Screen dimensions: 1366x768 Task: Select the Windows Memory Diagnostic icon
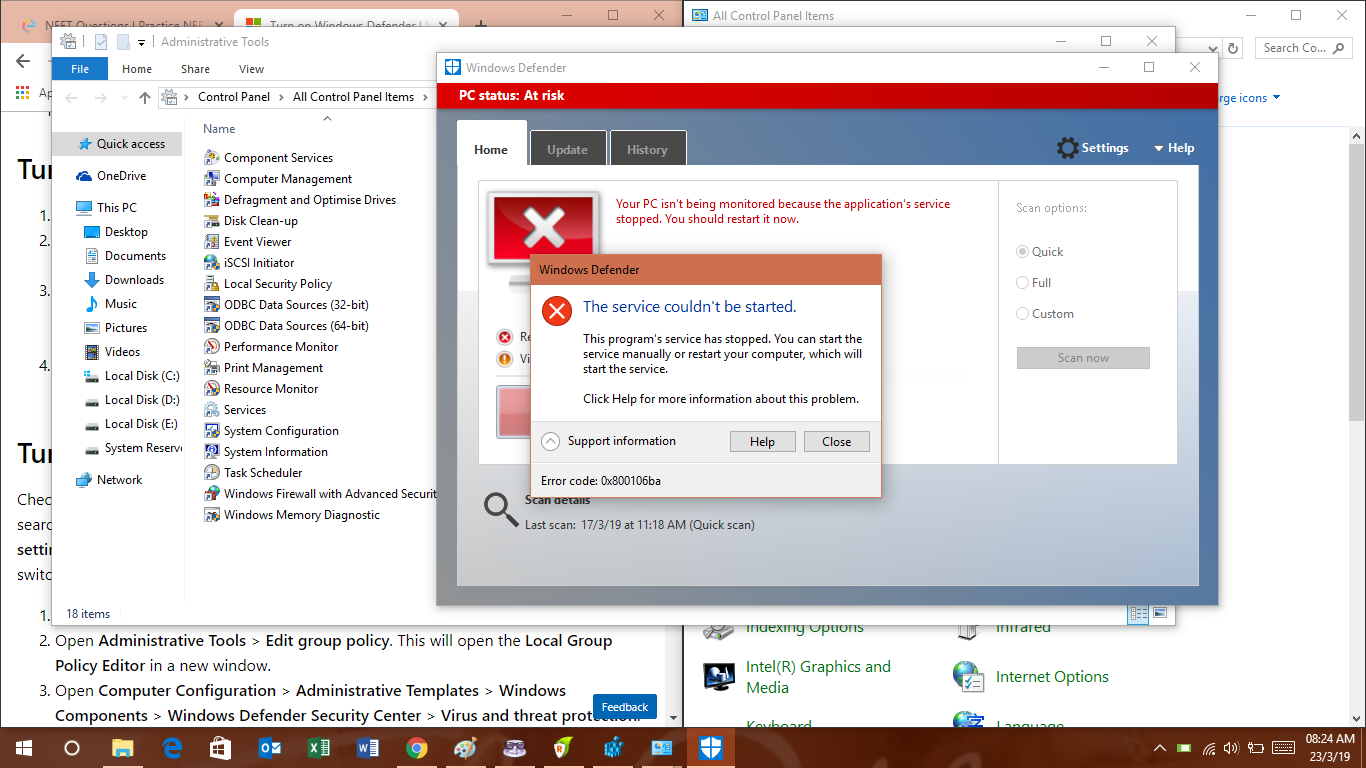212,514
